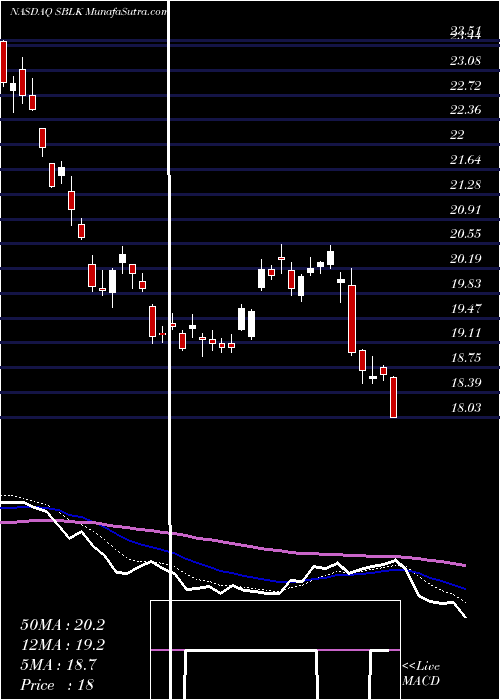500x700 pixels.
Task: Click the NASDAQ SBLK MunafaSutra.com title
Action: tap(88, 12)
